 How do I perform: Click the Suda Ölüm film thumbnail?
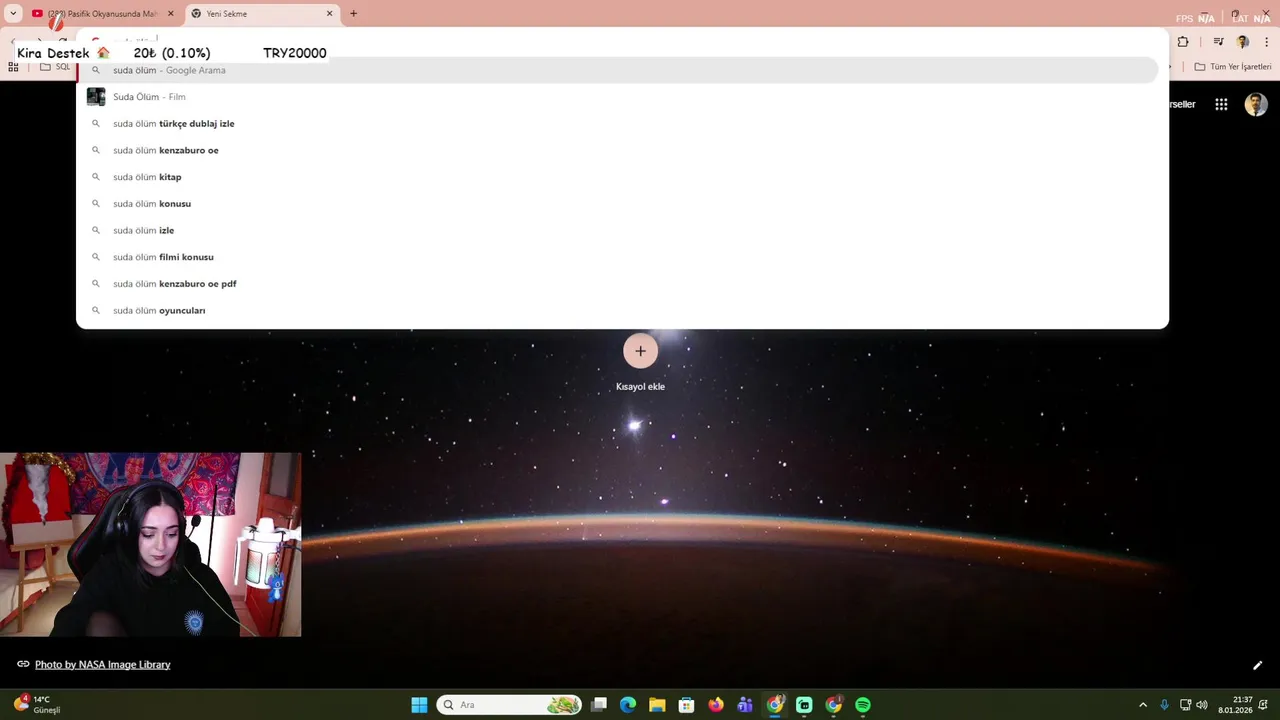tap(96, 97)
